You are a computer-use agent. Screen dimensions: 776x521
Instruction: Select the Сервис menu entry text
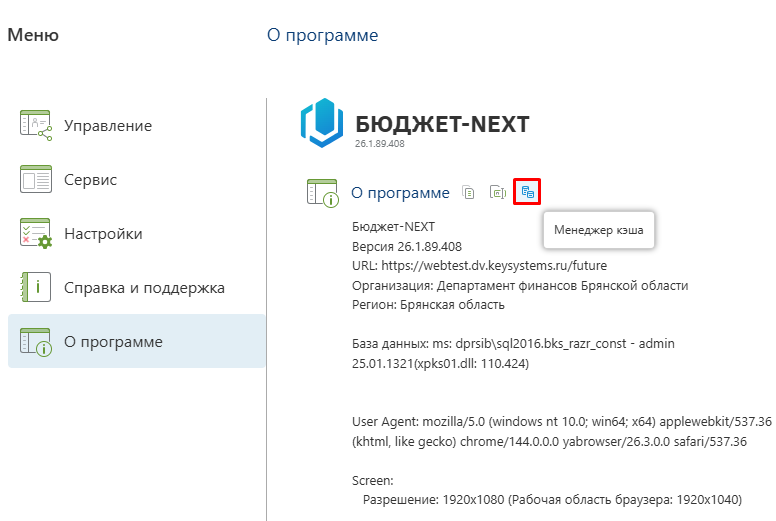point(91,180)
